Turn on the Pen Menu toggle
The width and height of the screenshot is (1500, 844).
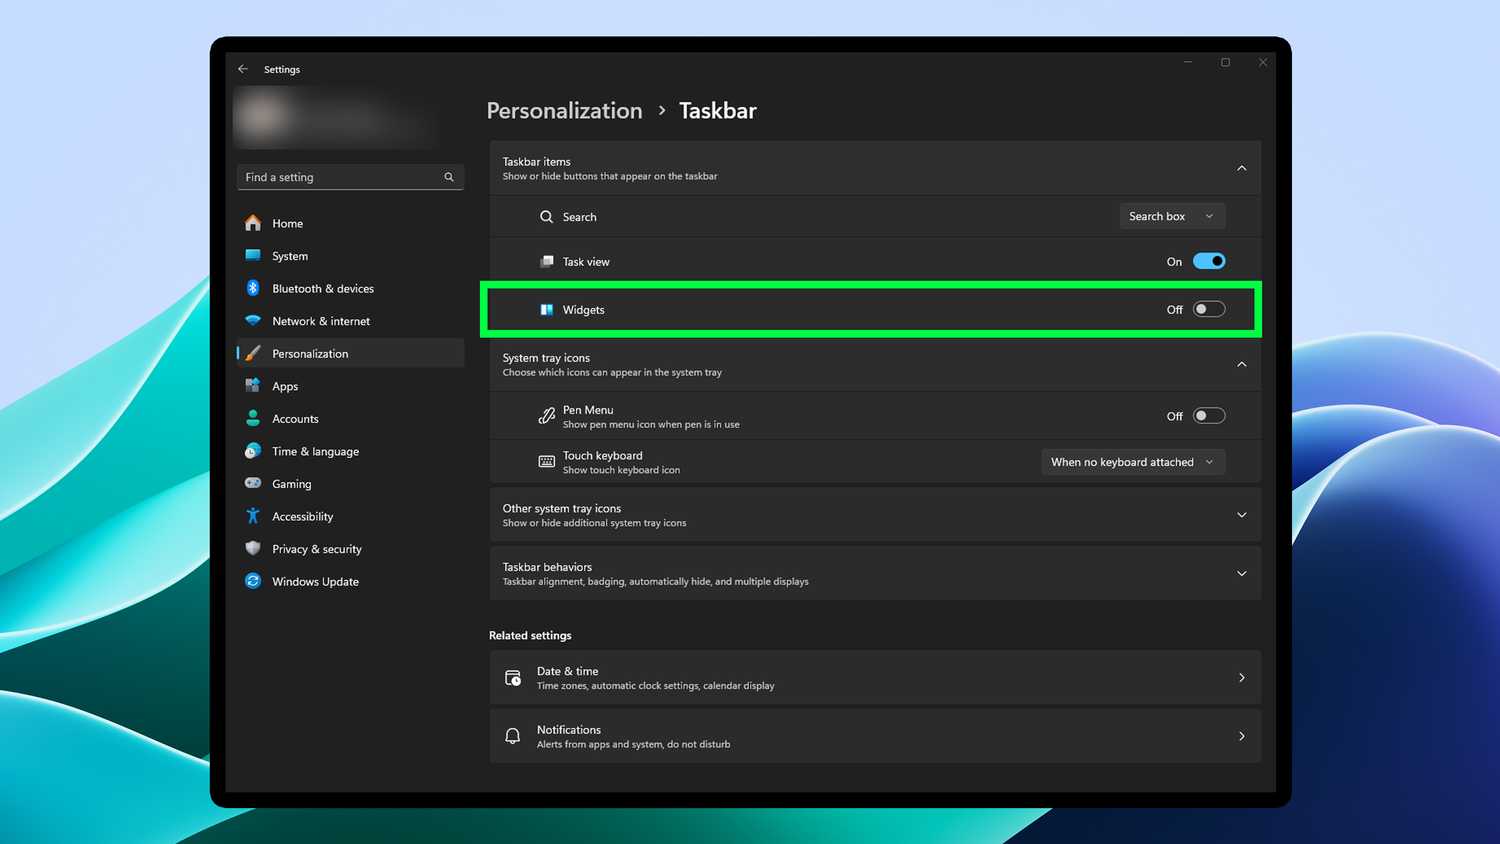tap(1209, 415)
